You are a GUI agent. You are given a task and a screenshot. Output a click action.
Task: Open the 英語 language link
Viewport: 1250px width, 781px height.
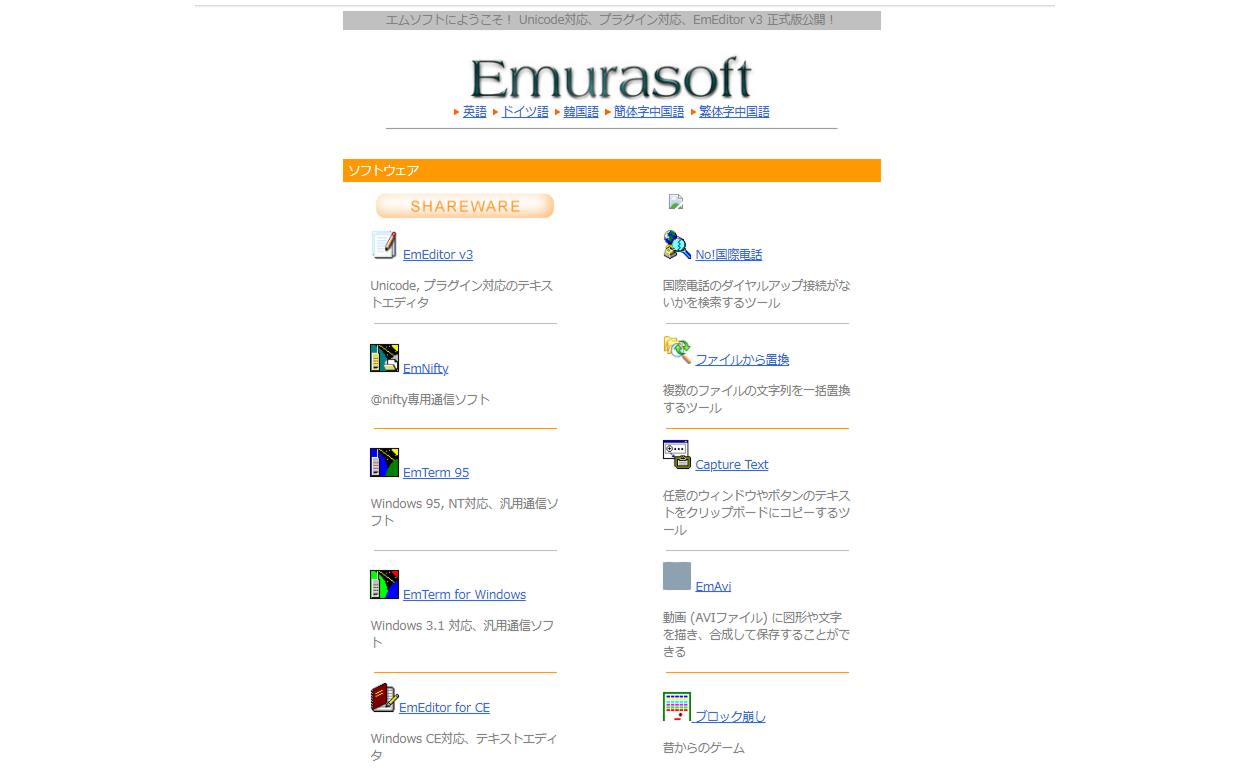coord(475,112)
